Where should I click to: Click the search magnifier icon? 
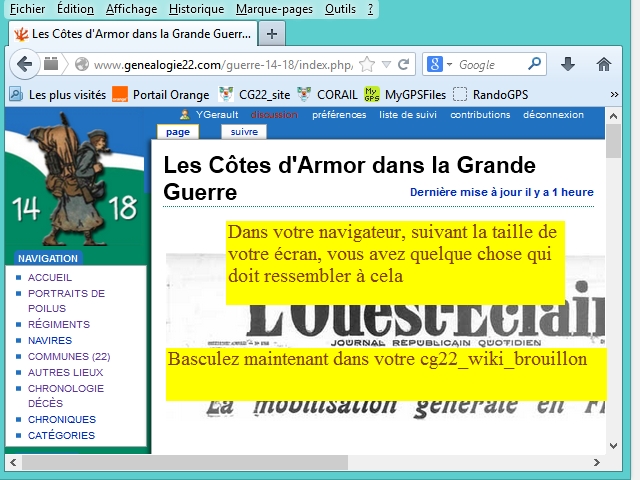534,64
